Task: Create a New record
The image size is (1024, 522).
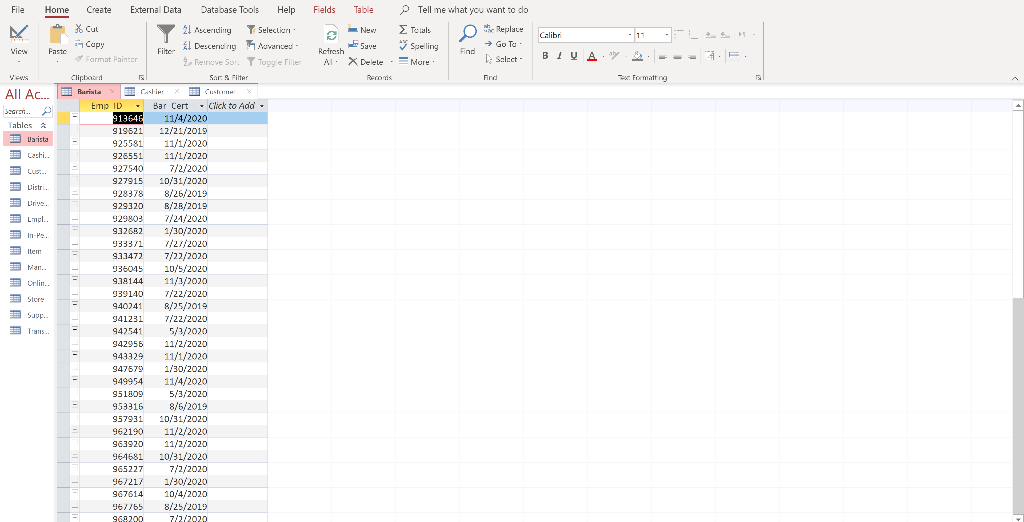Action: 362,30
